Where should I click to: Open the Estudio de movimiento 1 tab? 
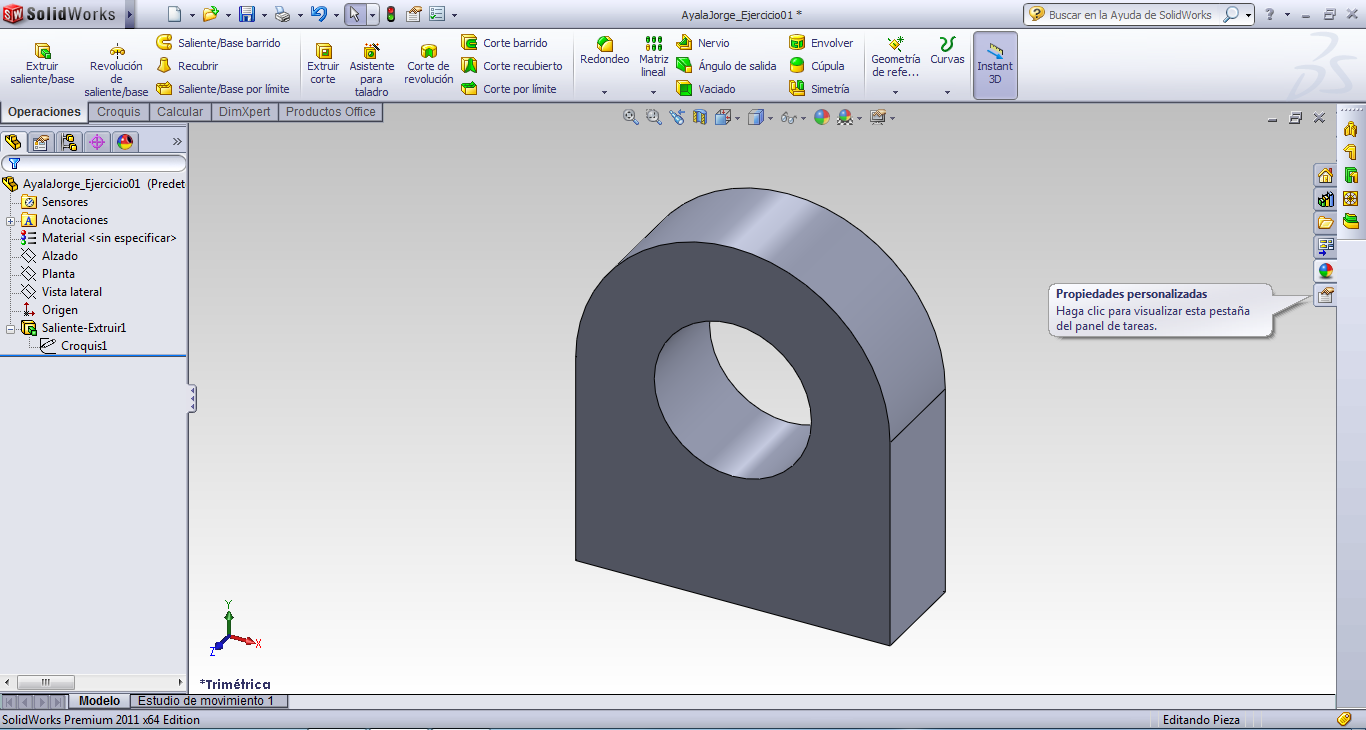208,701
